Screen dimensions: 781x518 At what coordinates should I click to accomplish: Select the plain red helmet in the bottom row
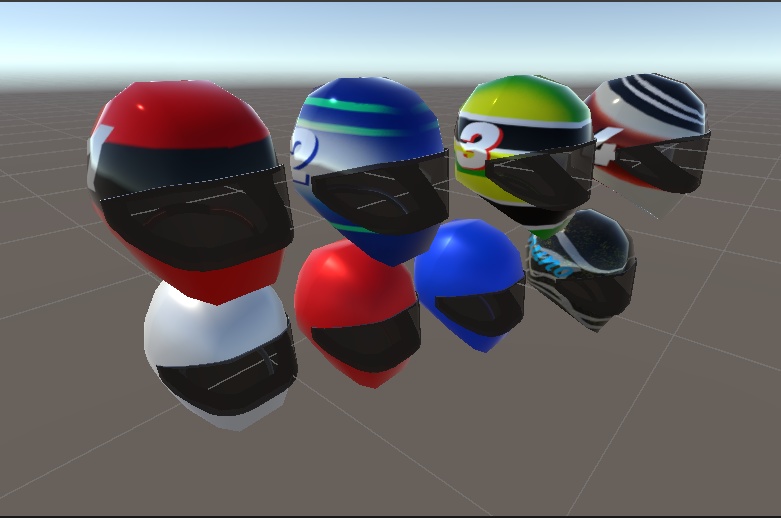(x=358, y=313)
